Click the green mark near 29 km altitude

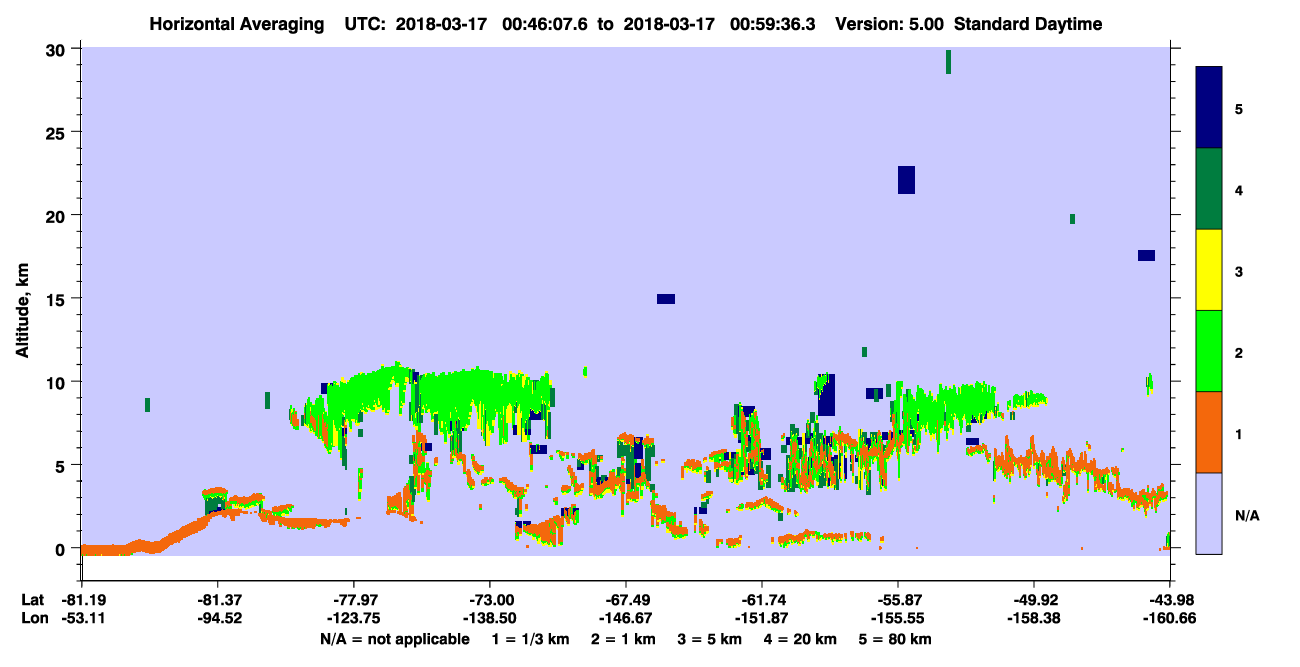point(948,62)
